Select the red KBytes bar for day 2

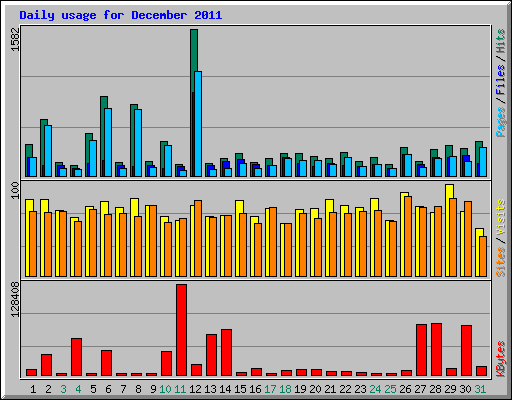pyautogui.click(x=46, y=365)
